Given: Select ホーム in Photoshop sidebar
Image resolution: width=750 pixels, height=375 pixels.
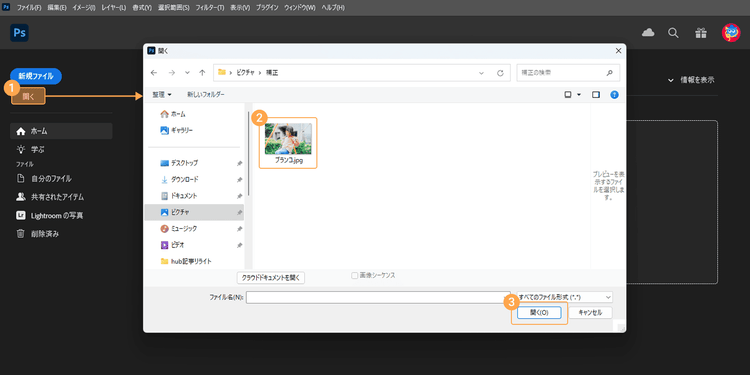Looking at the screenshot, I should point(61,131).
